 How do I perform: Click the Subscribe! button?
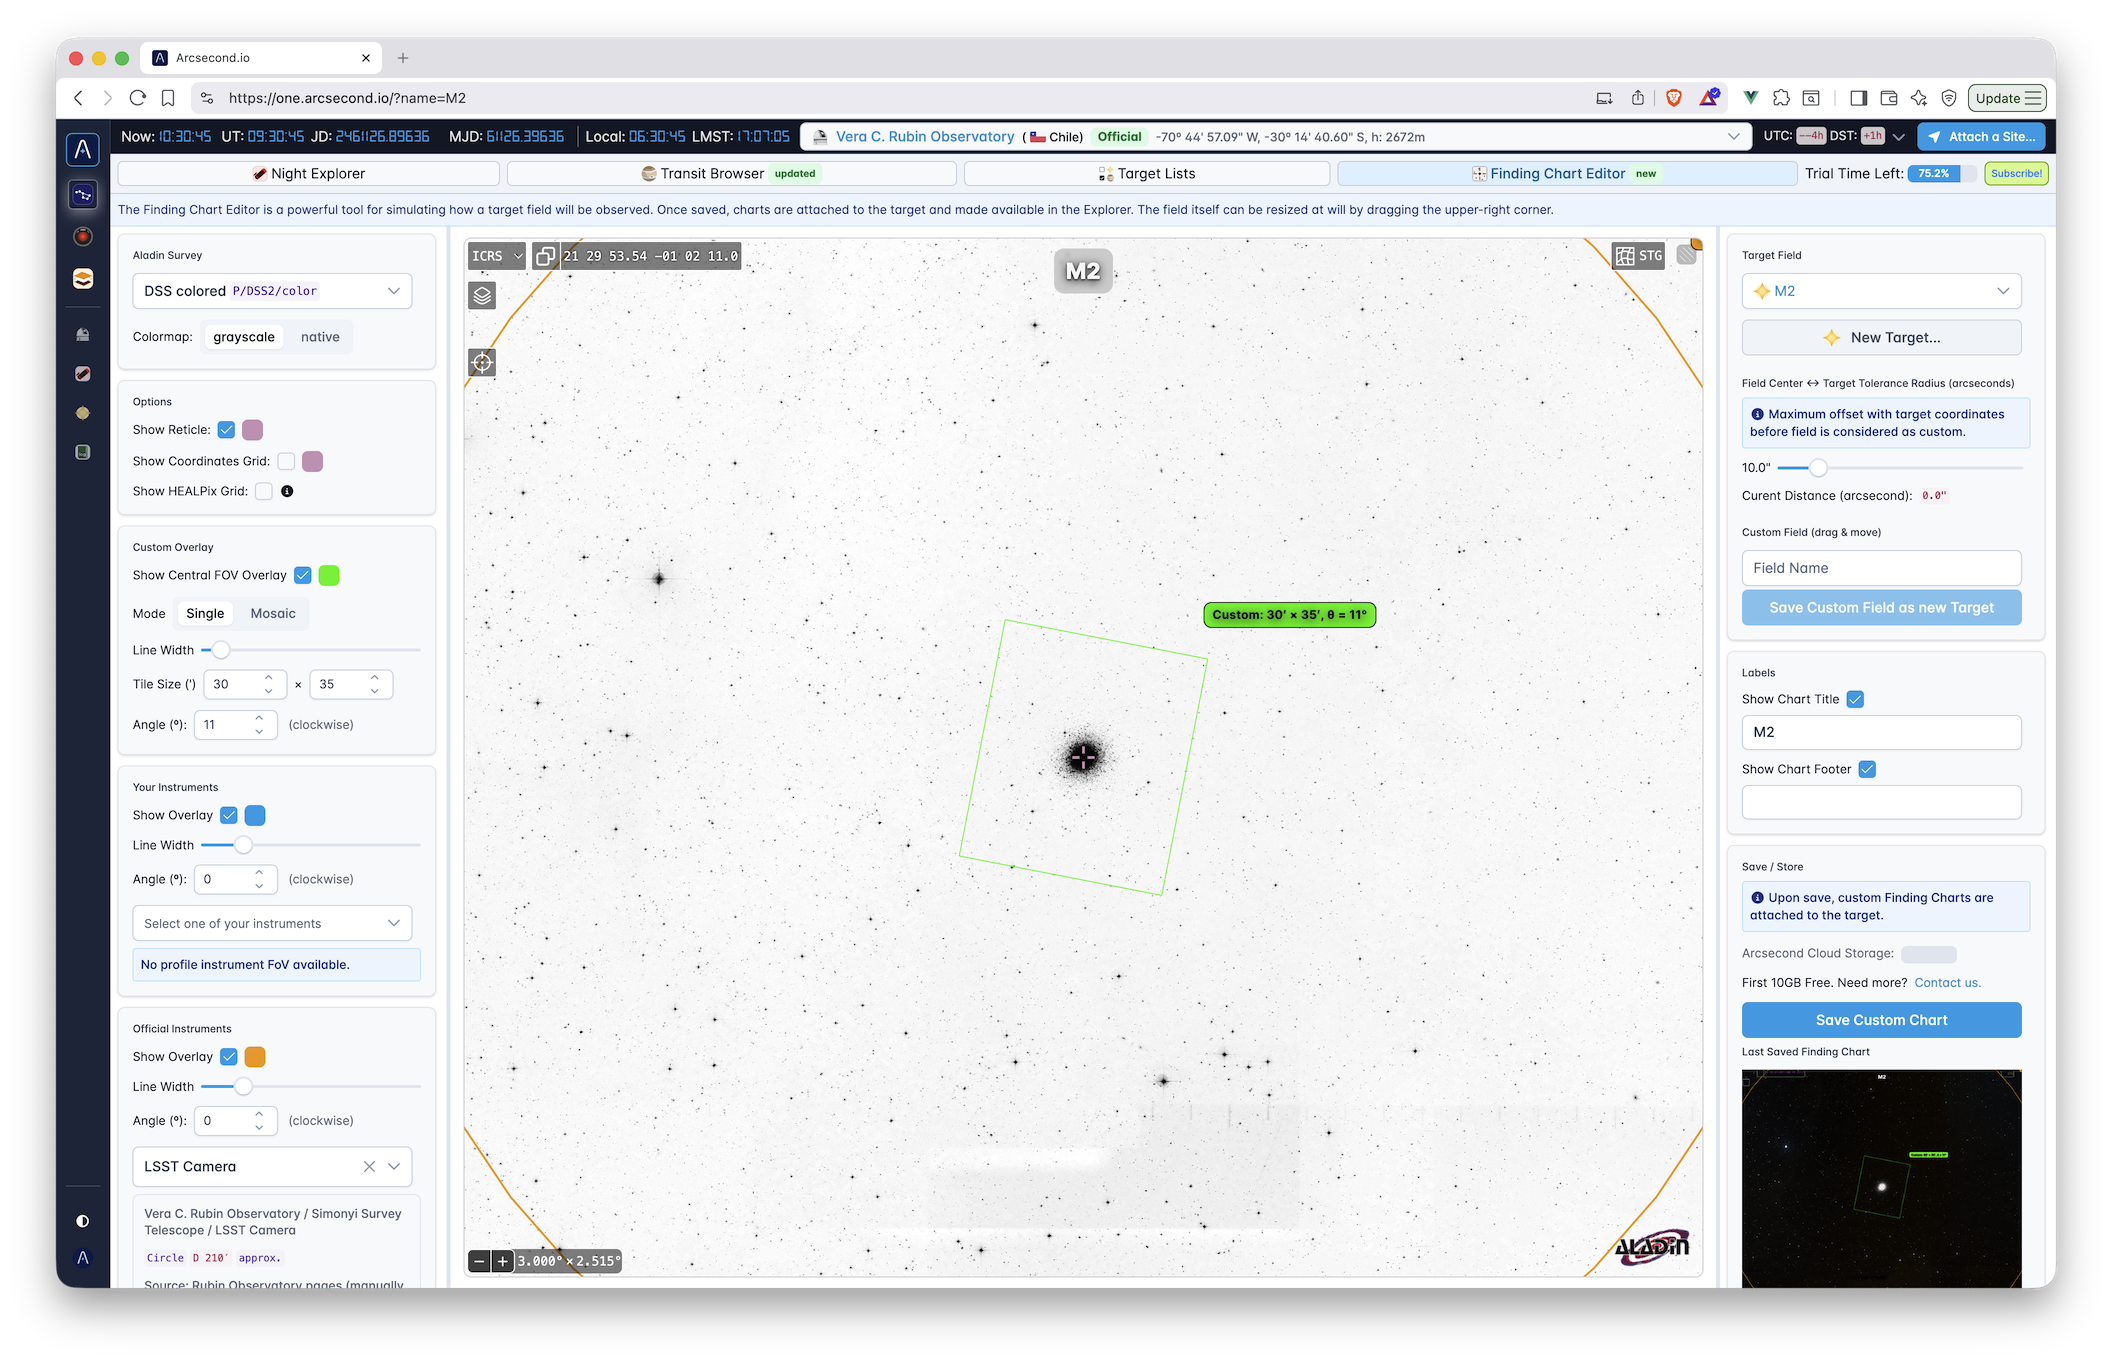(2016, 174)
